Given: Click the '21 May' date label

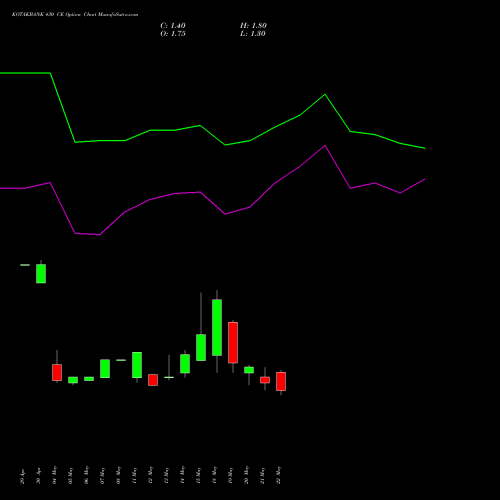Looking at the screenshot, I should (262, 475).
